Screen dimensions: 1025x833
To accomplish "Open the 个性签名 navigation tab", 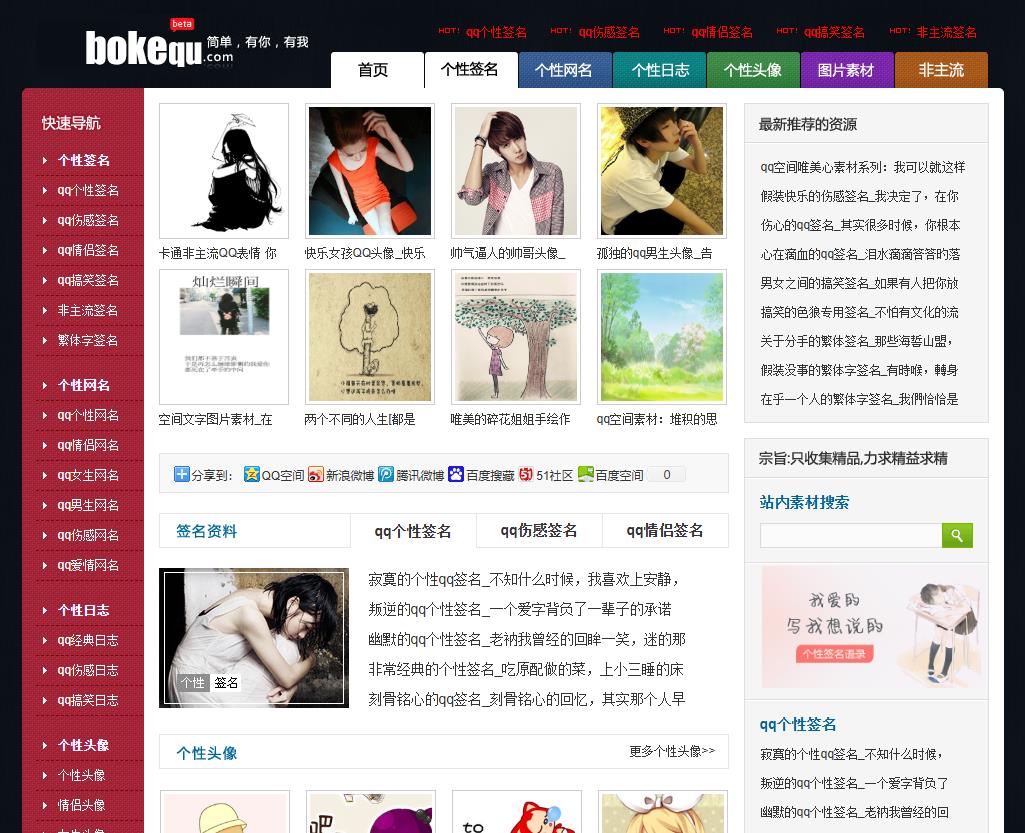I will (471, 70).
